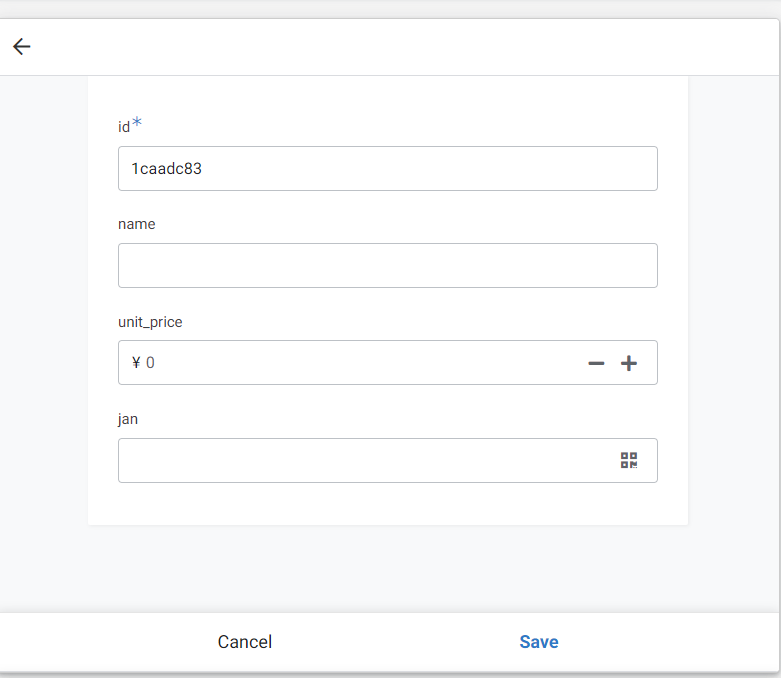Save the new record

point(539,642)
